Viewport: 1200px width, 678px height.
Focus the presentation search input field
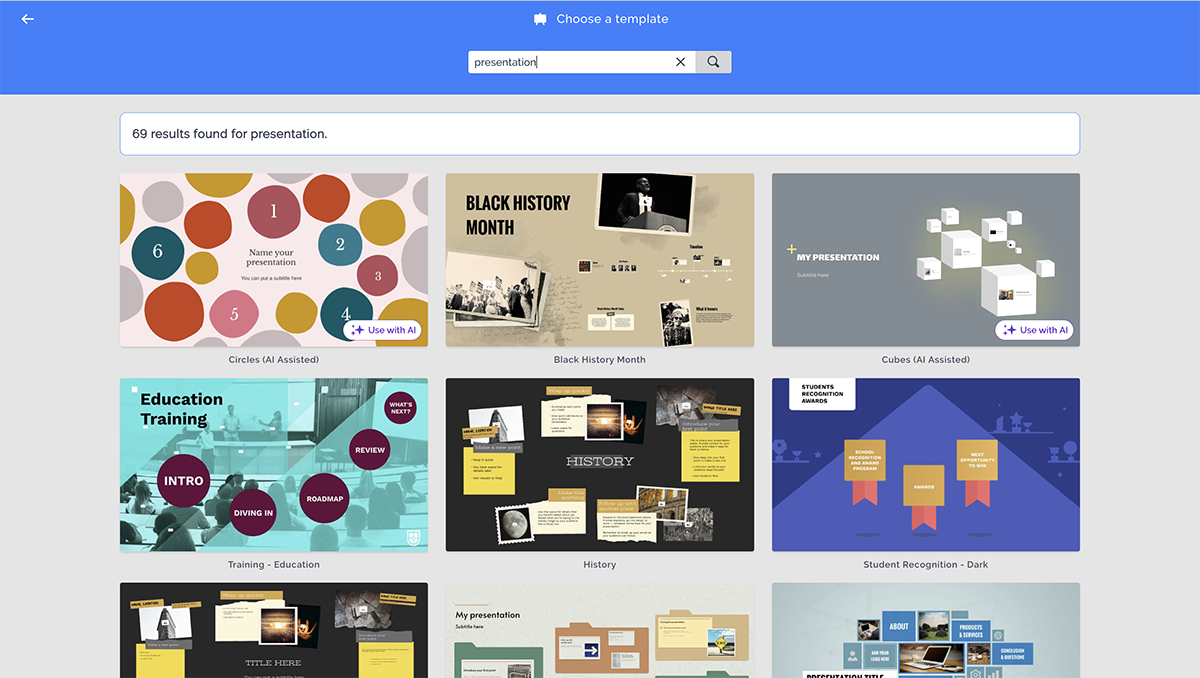click(570, 62)
